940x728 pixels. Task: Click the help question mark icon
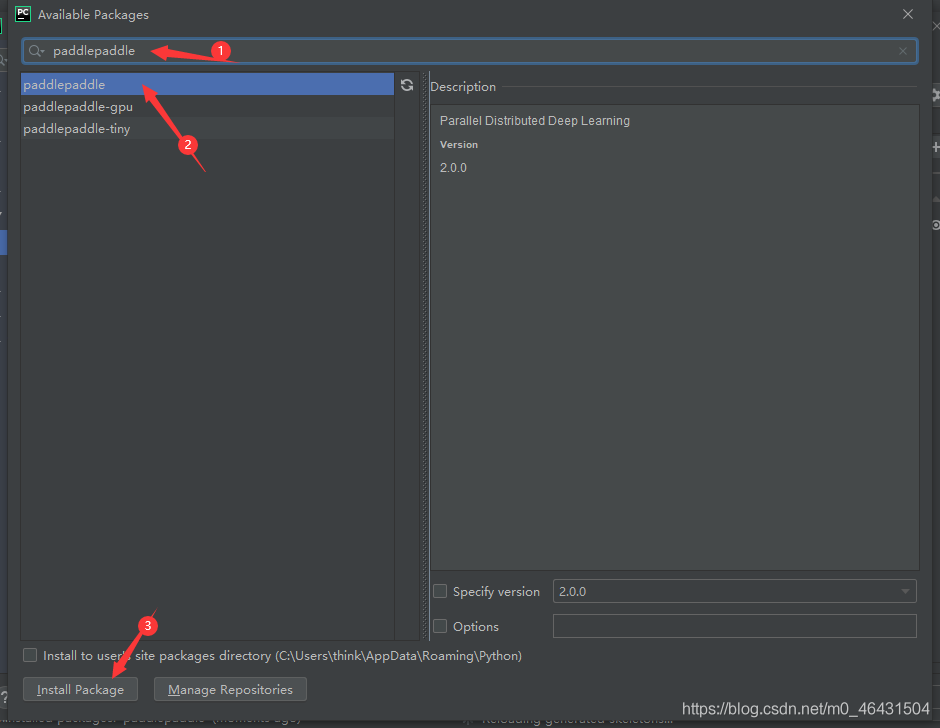4,697
